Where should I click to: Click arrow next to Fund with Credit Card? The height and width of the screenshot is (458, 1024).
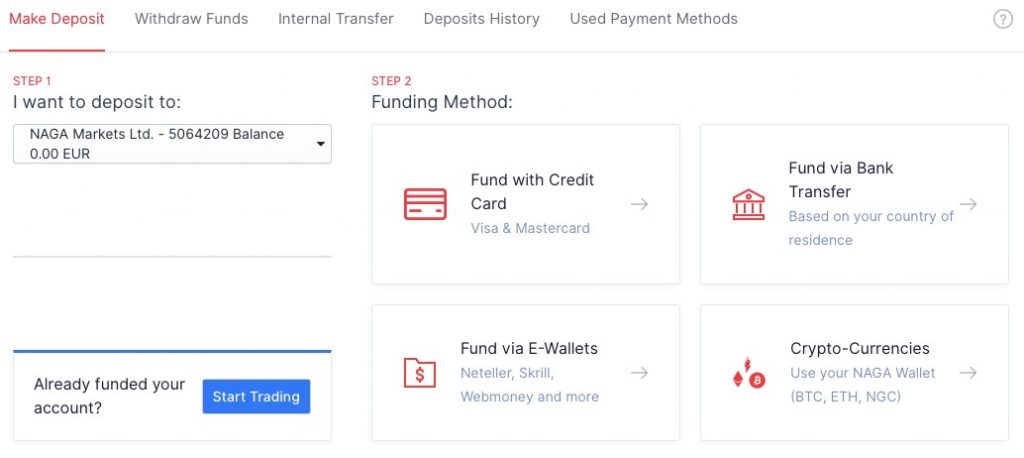pos(639,204)
